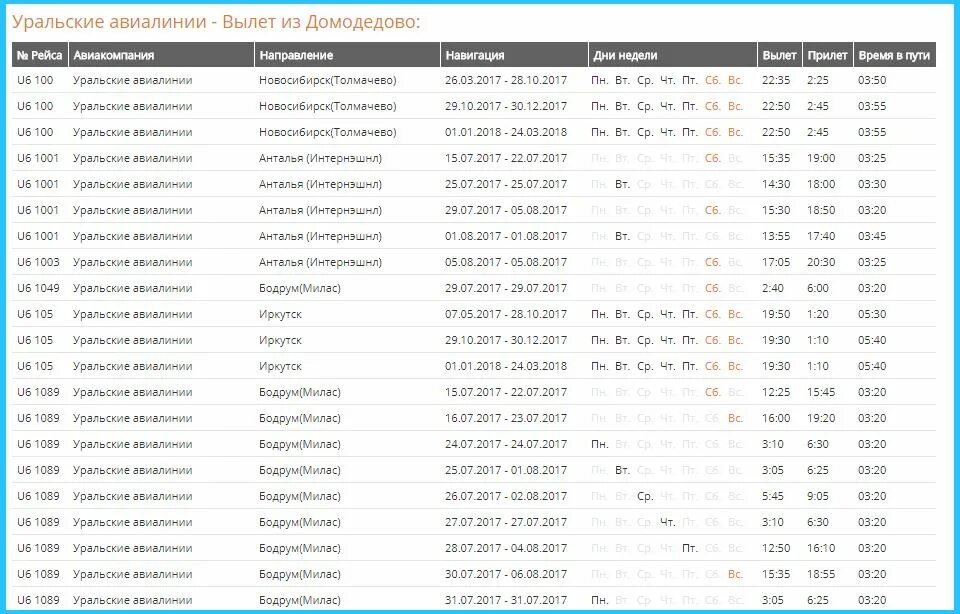Select date range 07.05.2017 - 28.10.2017
960x614 pixels.
(x=506, y=314)
